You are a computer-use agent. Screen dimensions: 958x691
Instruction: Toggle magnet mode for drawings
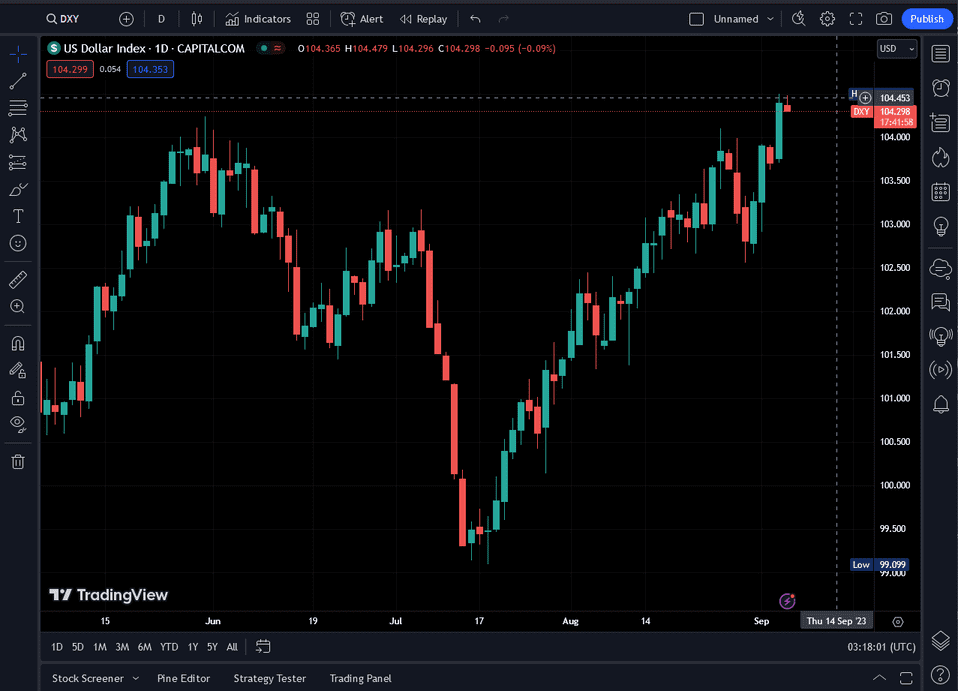coord(18,343)
